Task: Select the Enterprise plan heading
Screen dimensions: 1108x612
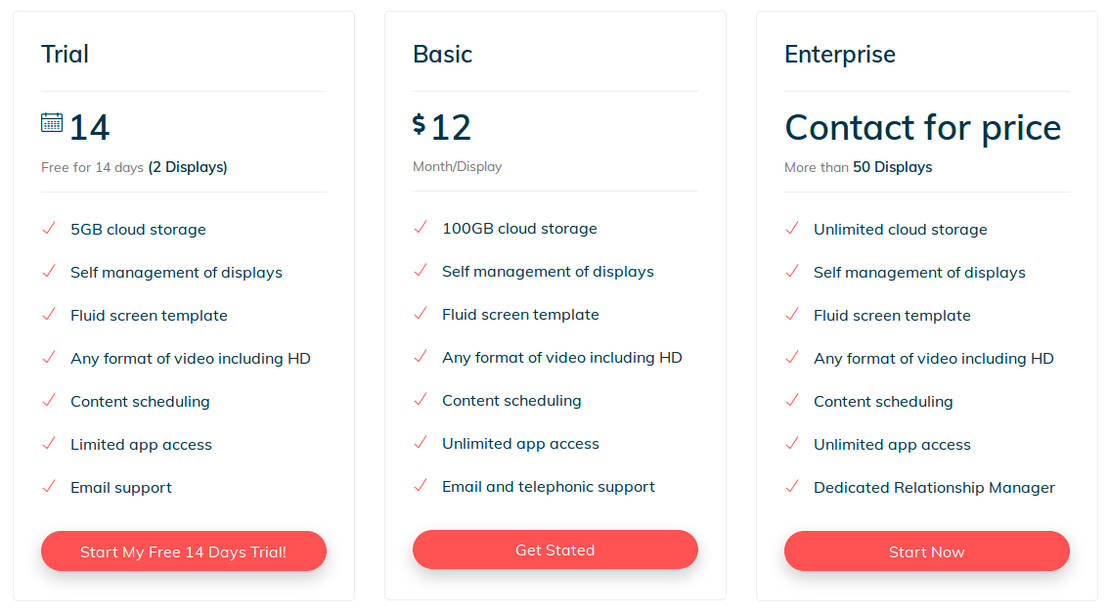Action: pyautogui.click(x=839, y=54)
